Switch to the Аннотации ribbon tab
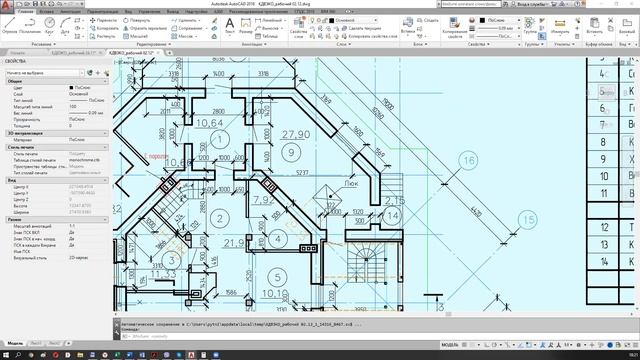This screenshot has height=360, width=640. coord(70,12)
